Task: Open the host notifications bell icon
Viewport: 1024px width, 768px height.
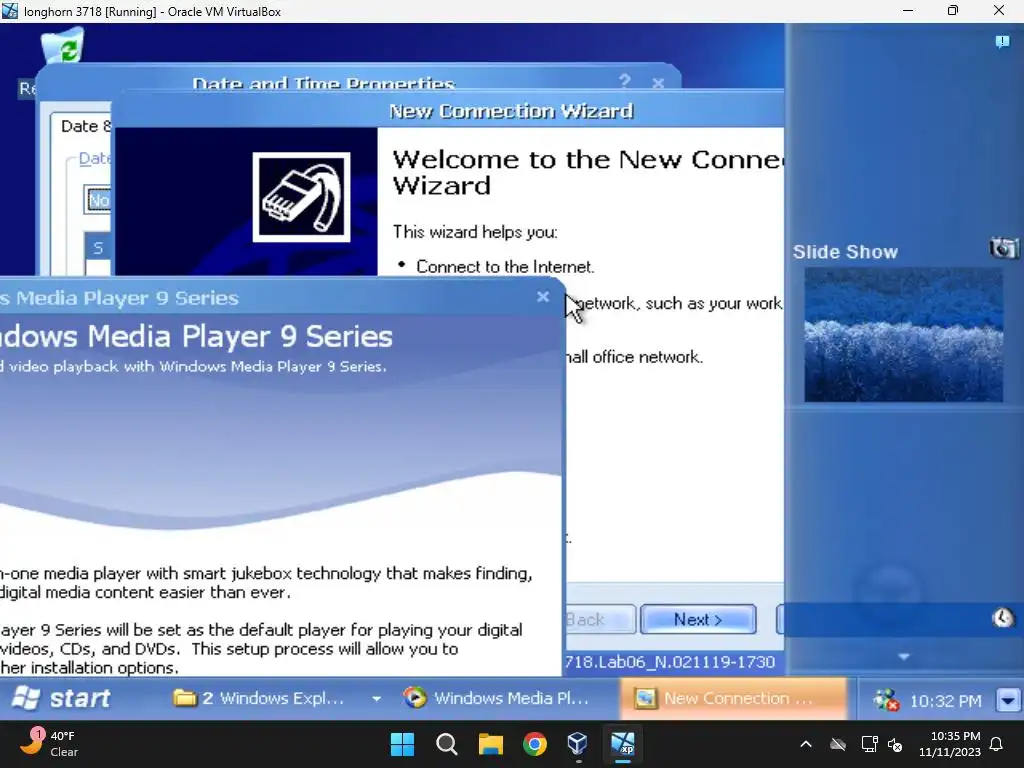Action: click(996, 744)
